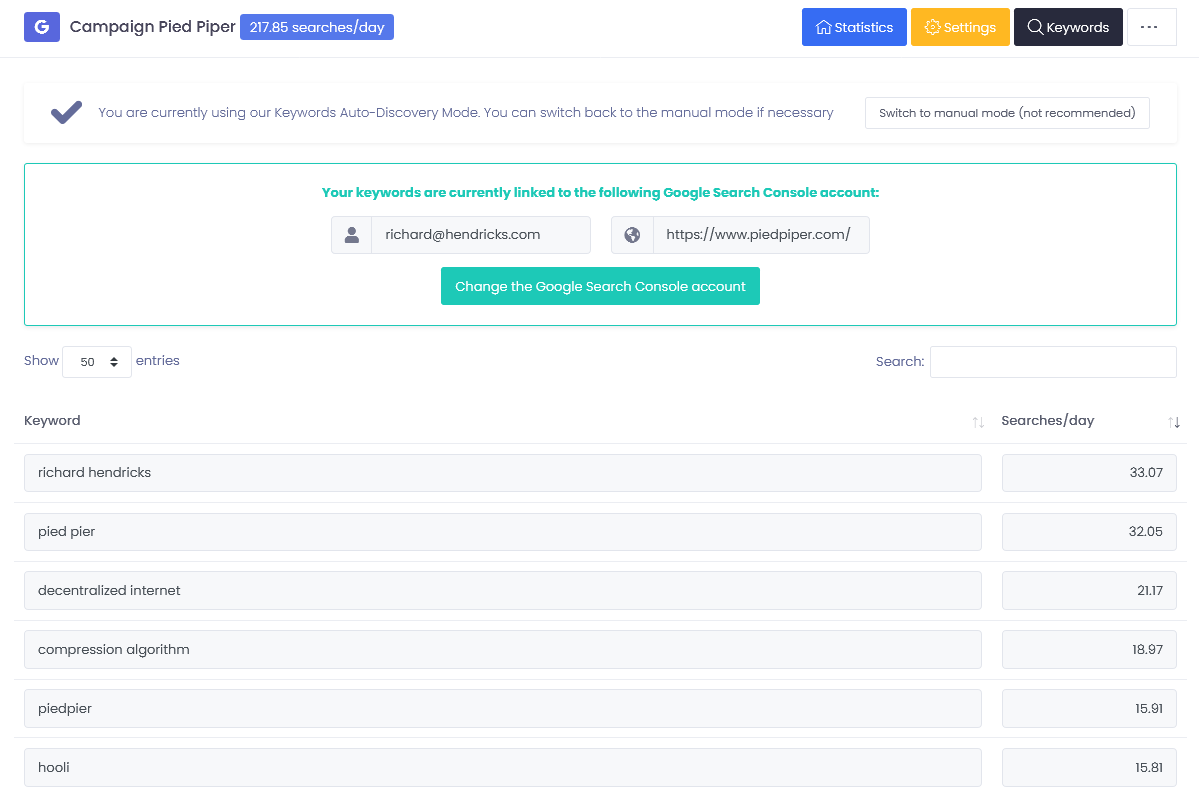Click the linked Google Search Console heading
Screen dimensions: 1199x794
(600, 193)
